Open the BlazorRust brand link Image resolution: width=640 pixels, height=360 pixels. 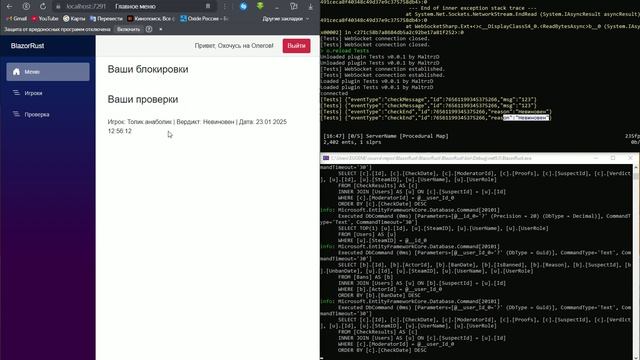coord(27,46)
